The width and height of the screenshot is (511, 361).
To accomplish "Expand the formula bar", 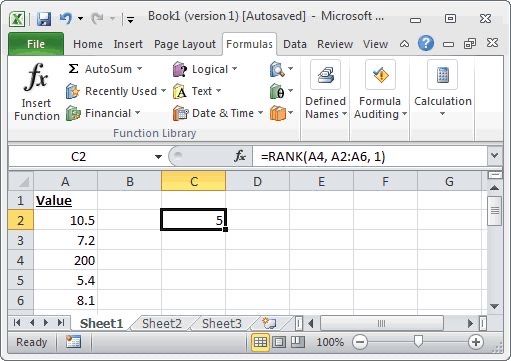I will [x=495, y=156].
